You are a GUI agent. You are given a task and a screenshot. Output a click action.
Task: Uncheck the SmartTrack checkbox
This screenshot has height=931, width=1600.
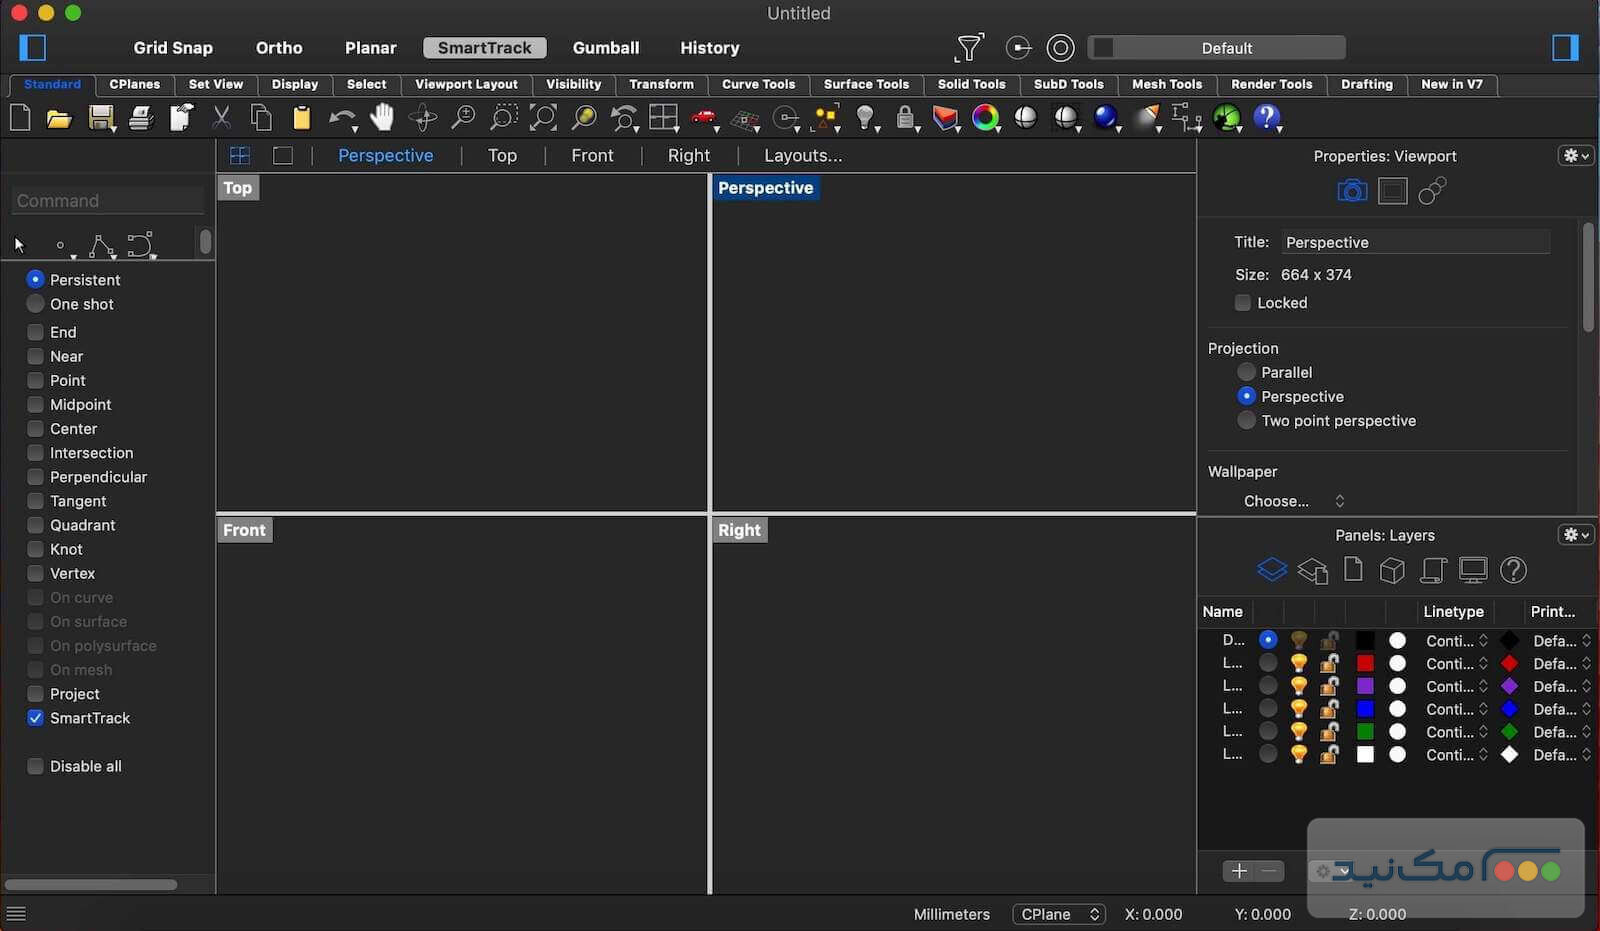(x=35, y=718)
